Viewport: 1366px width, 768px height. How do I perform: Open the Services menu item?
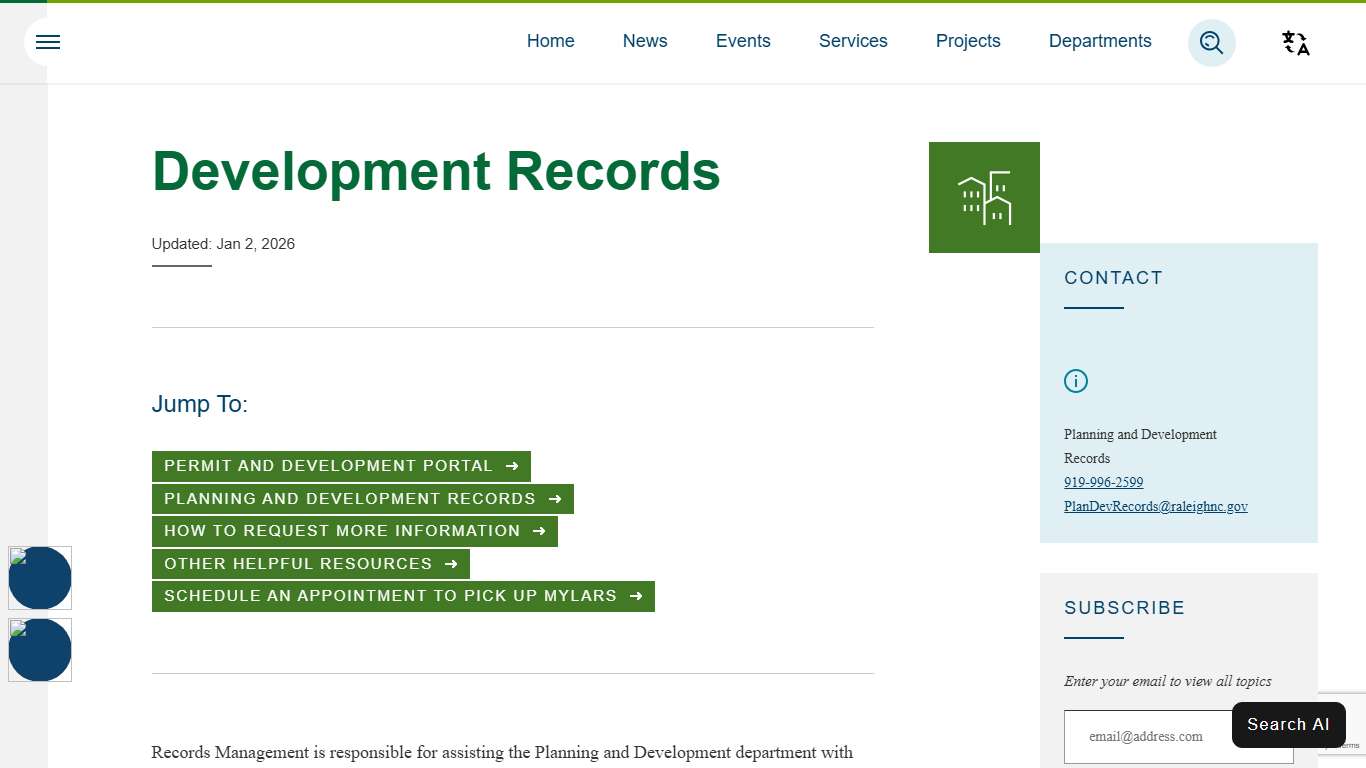853,41
